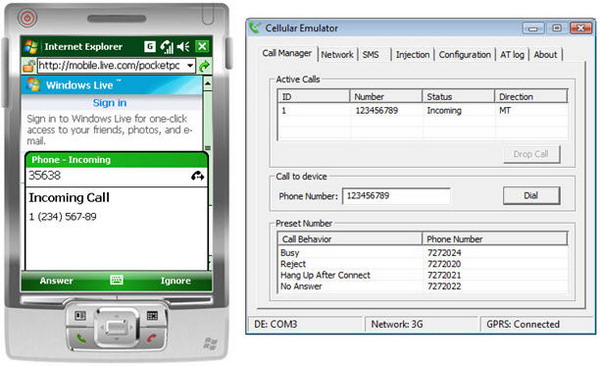The width and height of the screenshot is (600, 366).
Task: Click the incoming call arrow icon beside 35638
Action: (197, 176)
